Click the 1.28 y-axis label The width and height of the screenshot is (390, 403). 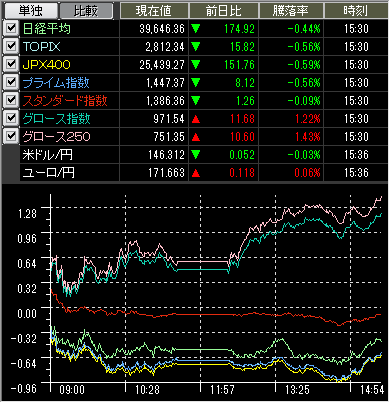click(x=27, y=213)
